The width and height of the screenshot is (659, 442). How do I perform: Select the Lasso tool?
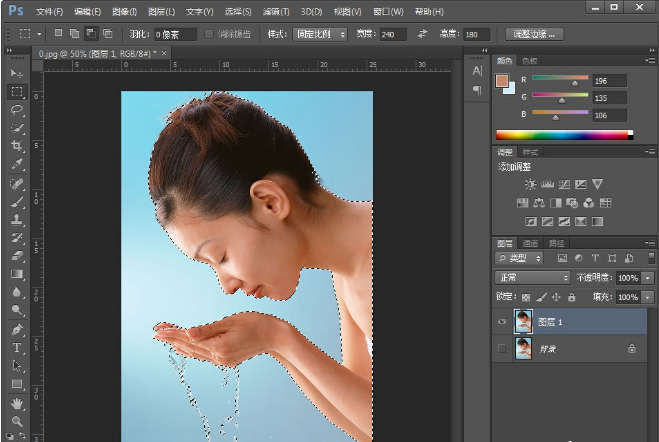click(17, 110)
